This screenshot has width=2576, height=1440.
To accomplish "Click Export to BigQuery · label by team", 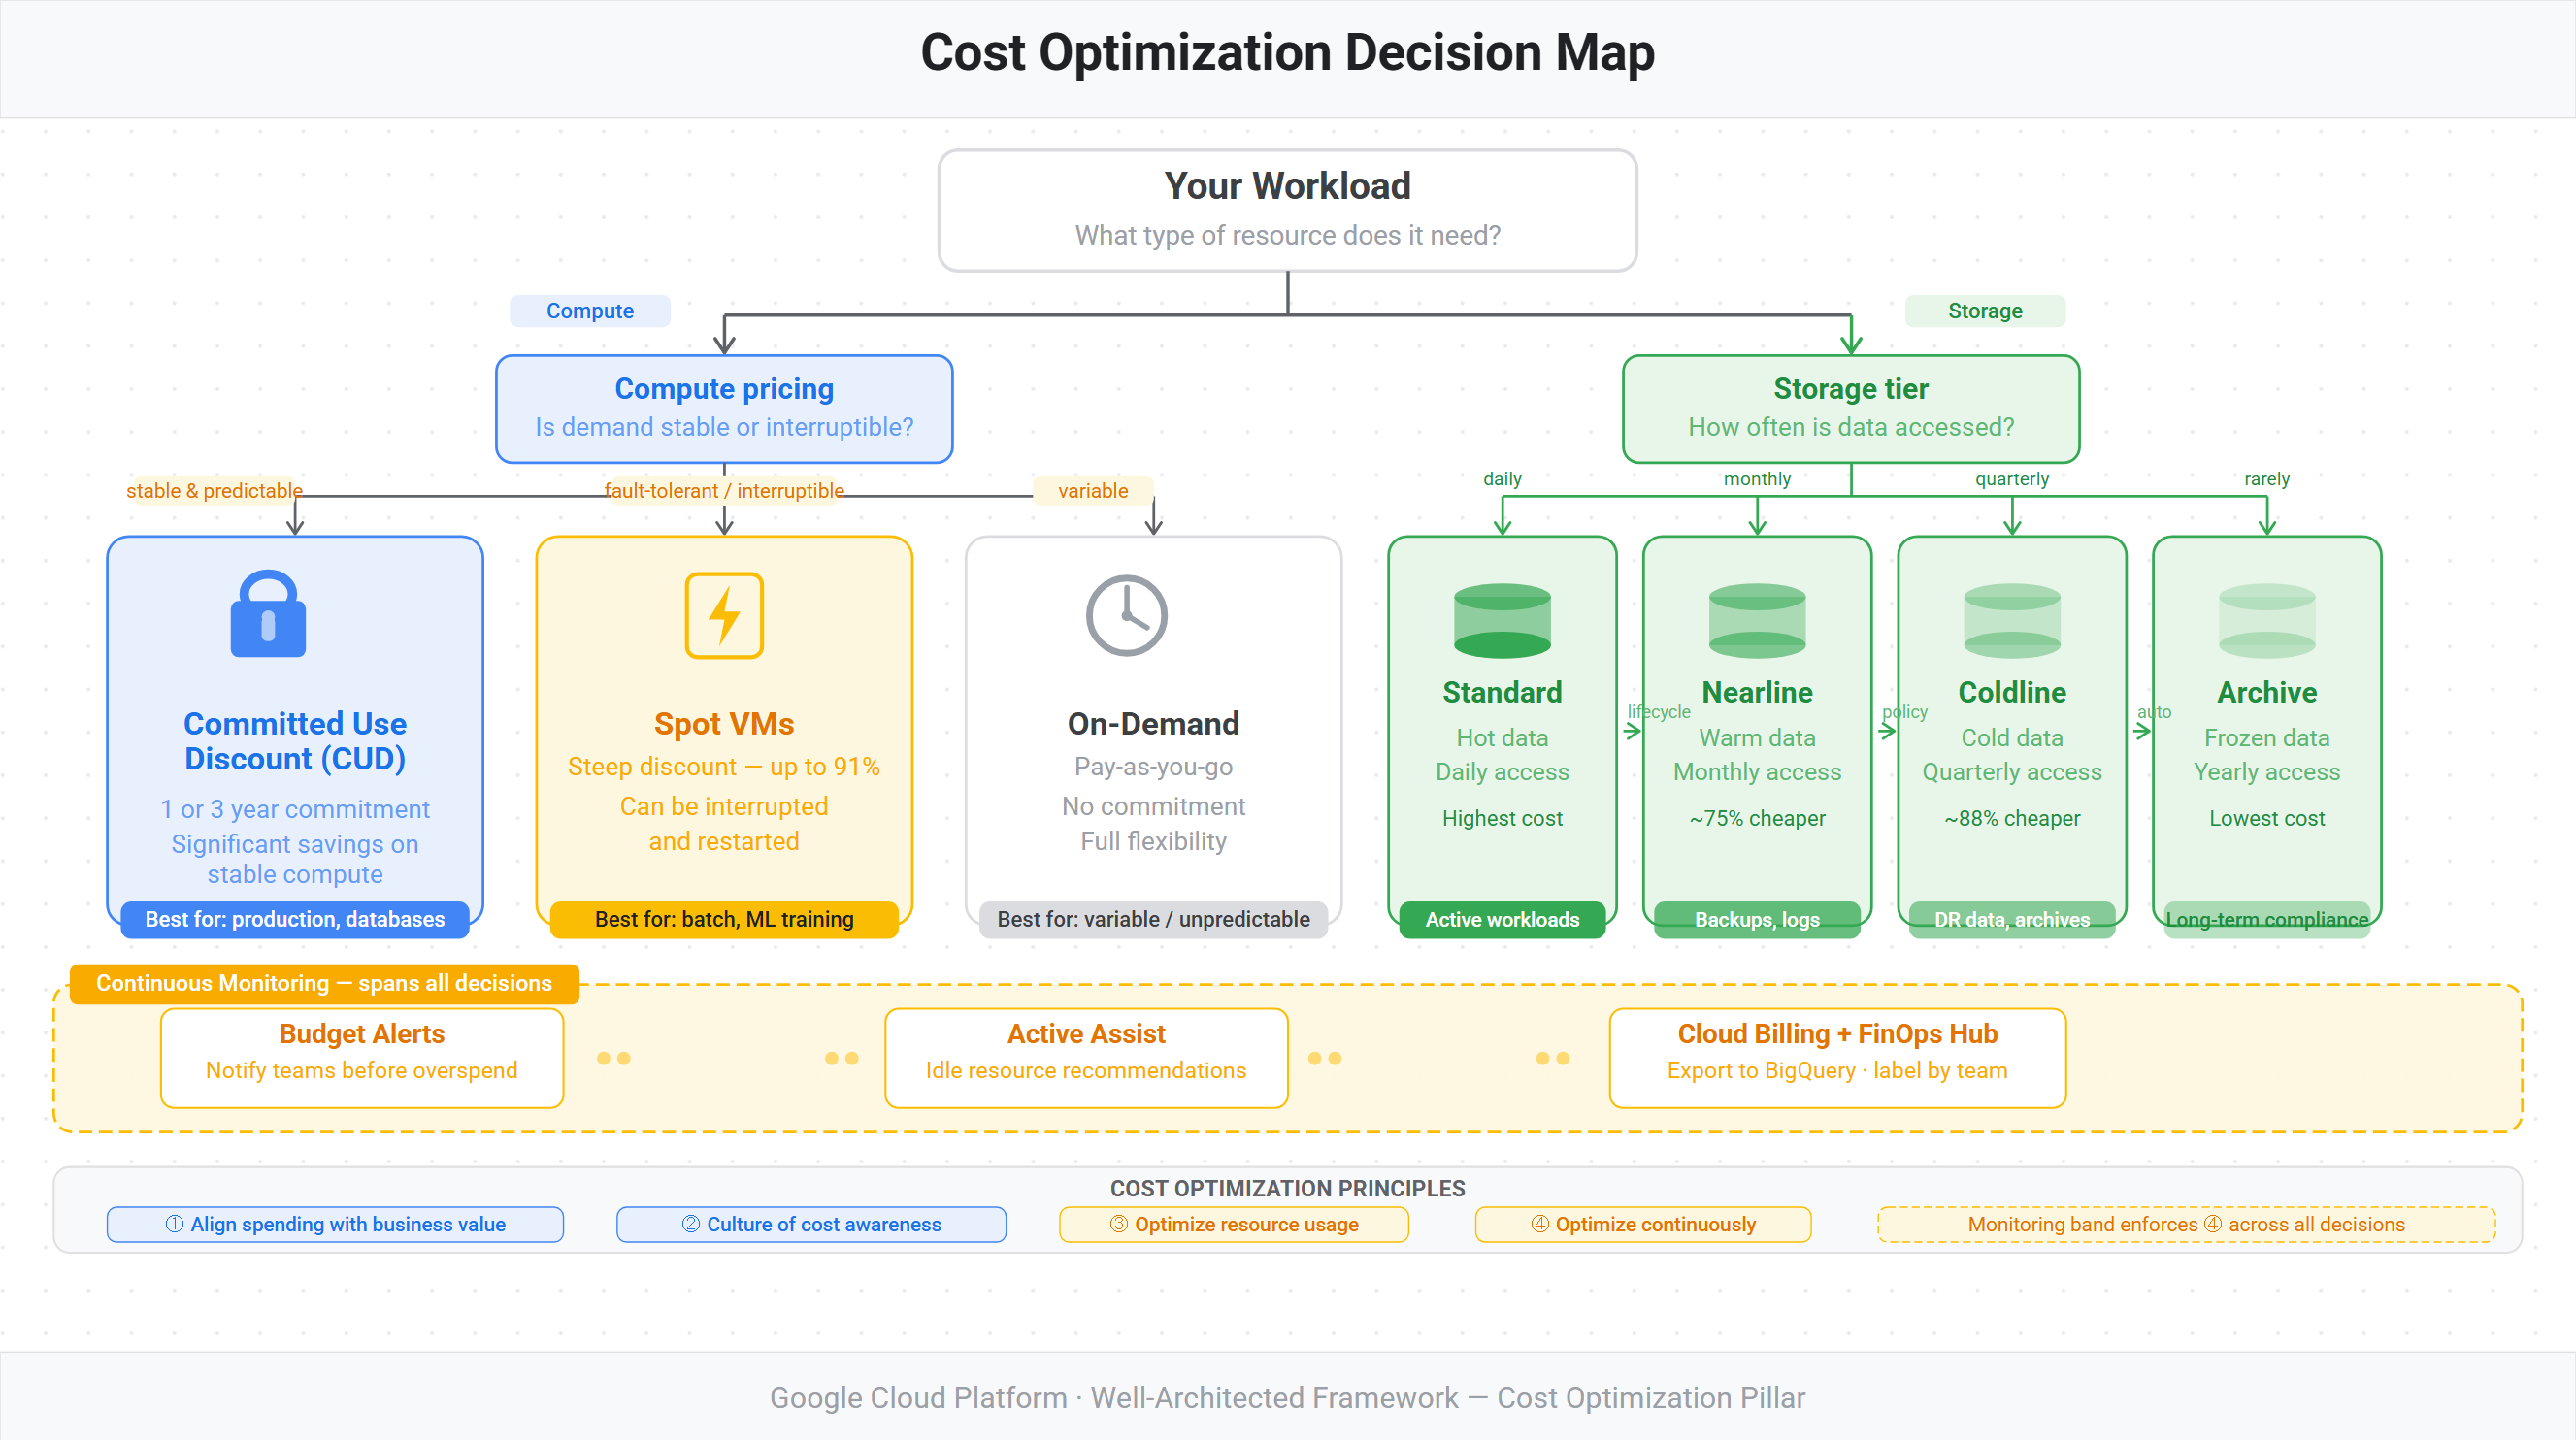I will point(1838,1070).
